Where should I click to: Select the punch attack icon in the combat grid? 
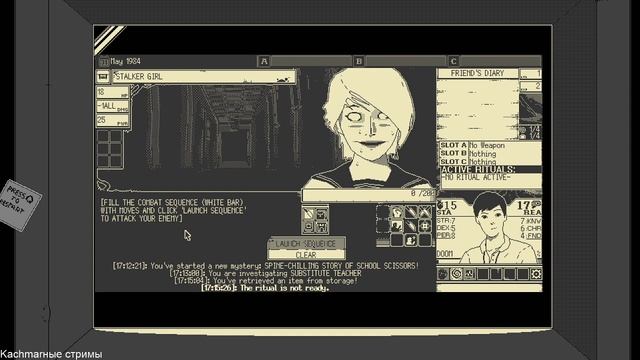coord(397,212)
